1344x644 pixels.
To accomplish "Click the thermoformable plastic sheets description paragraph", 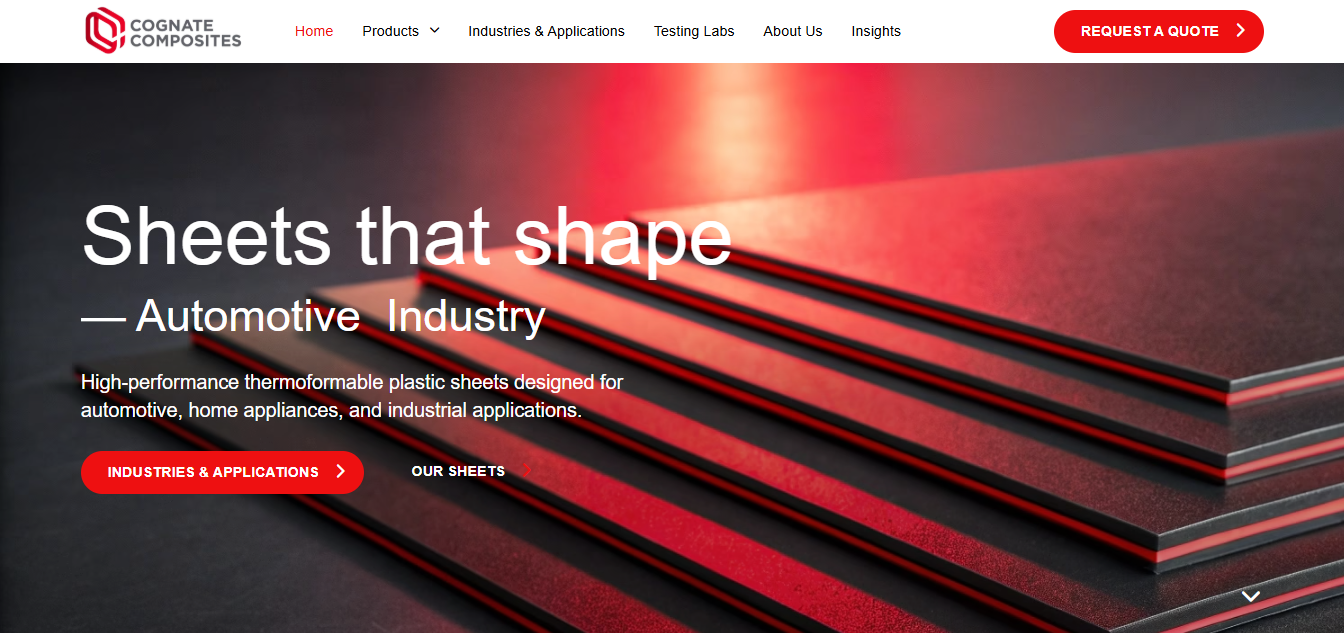I will pyautogui.click(x=351, y=396).
